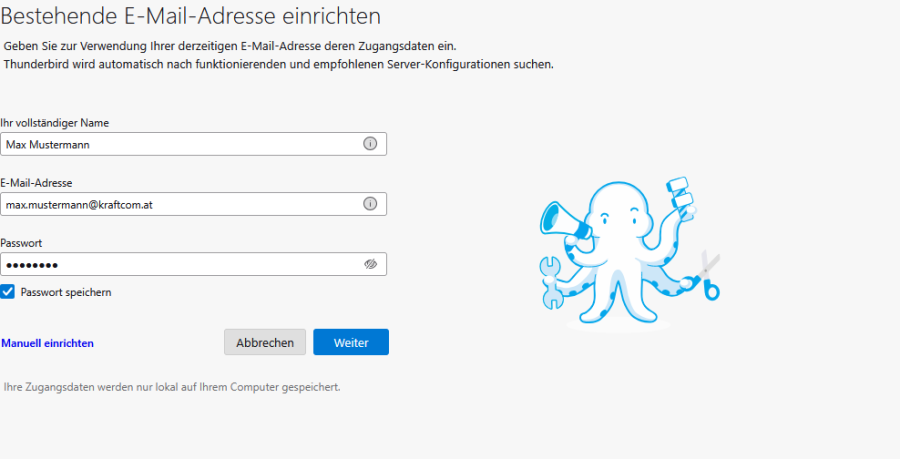The height and width of the screenshot is (459, 900).
Task: Click the info icon in the E-Mail-Adresse field
Action: click(x=370, y=204)
